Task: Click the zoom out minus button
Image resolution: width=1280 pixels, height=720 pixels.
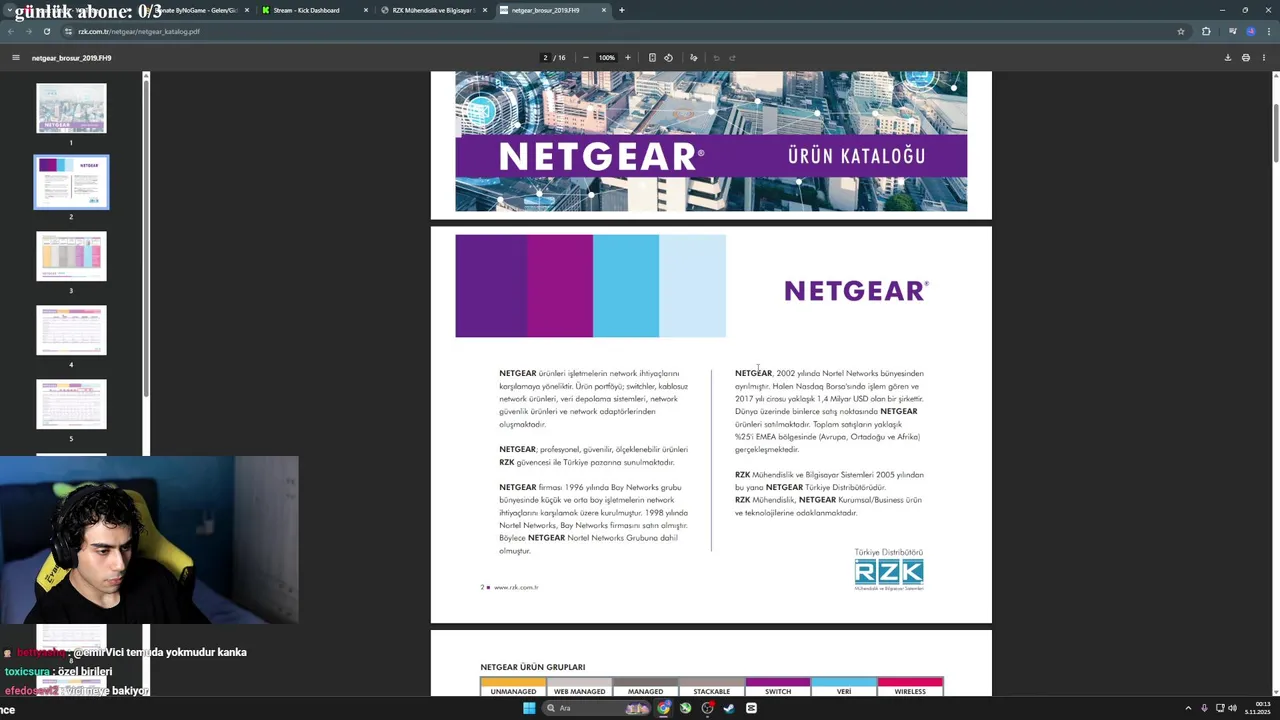Action: click(x=585, y=58)
